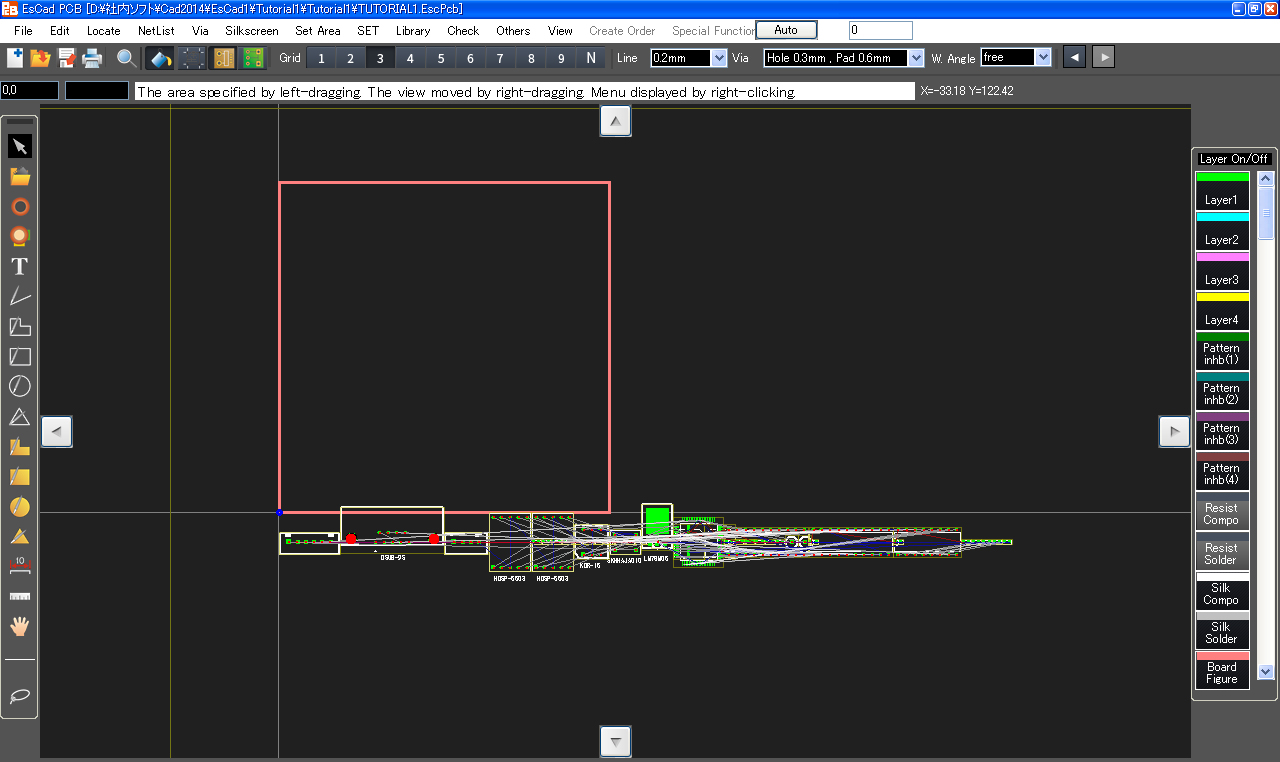The height and width of the screenshot is (762, 1280).
Task: Click the layer panel scroll down arrow
Action: (x=1266, y=672)
